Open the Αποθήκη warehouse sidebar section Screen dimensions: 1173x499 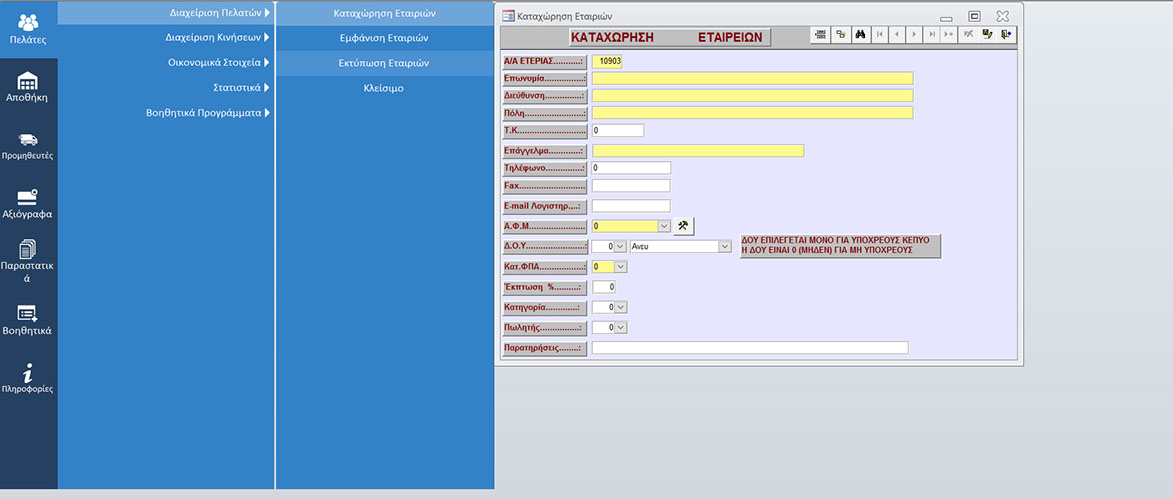(28, 87)
